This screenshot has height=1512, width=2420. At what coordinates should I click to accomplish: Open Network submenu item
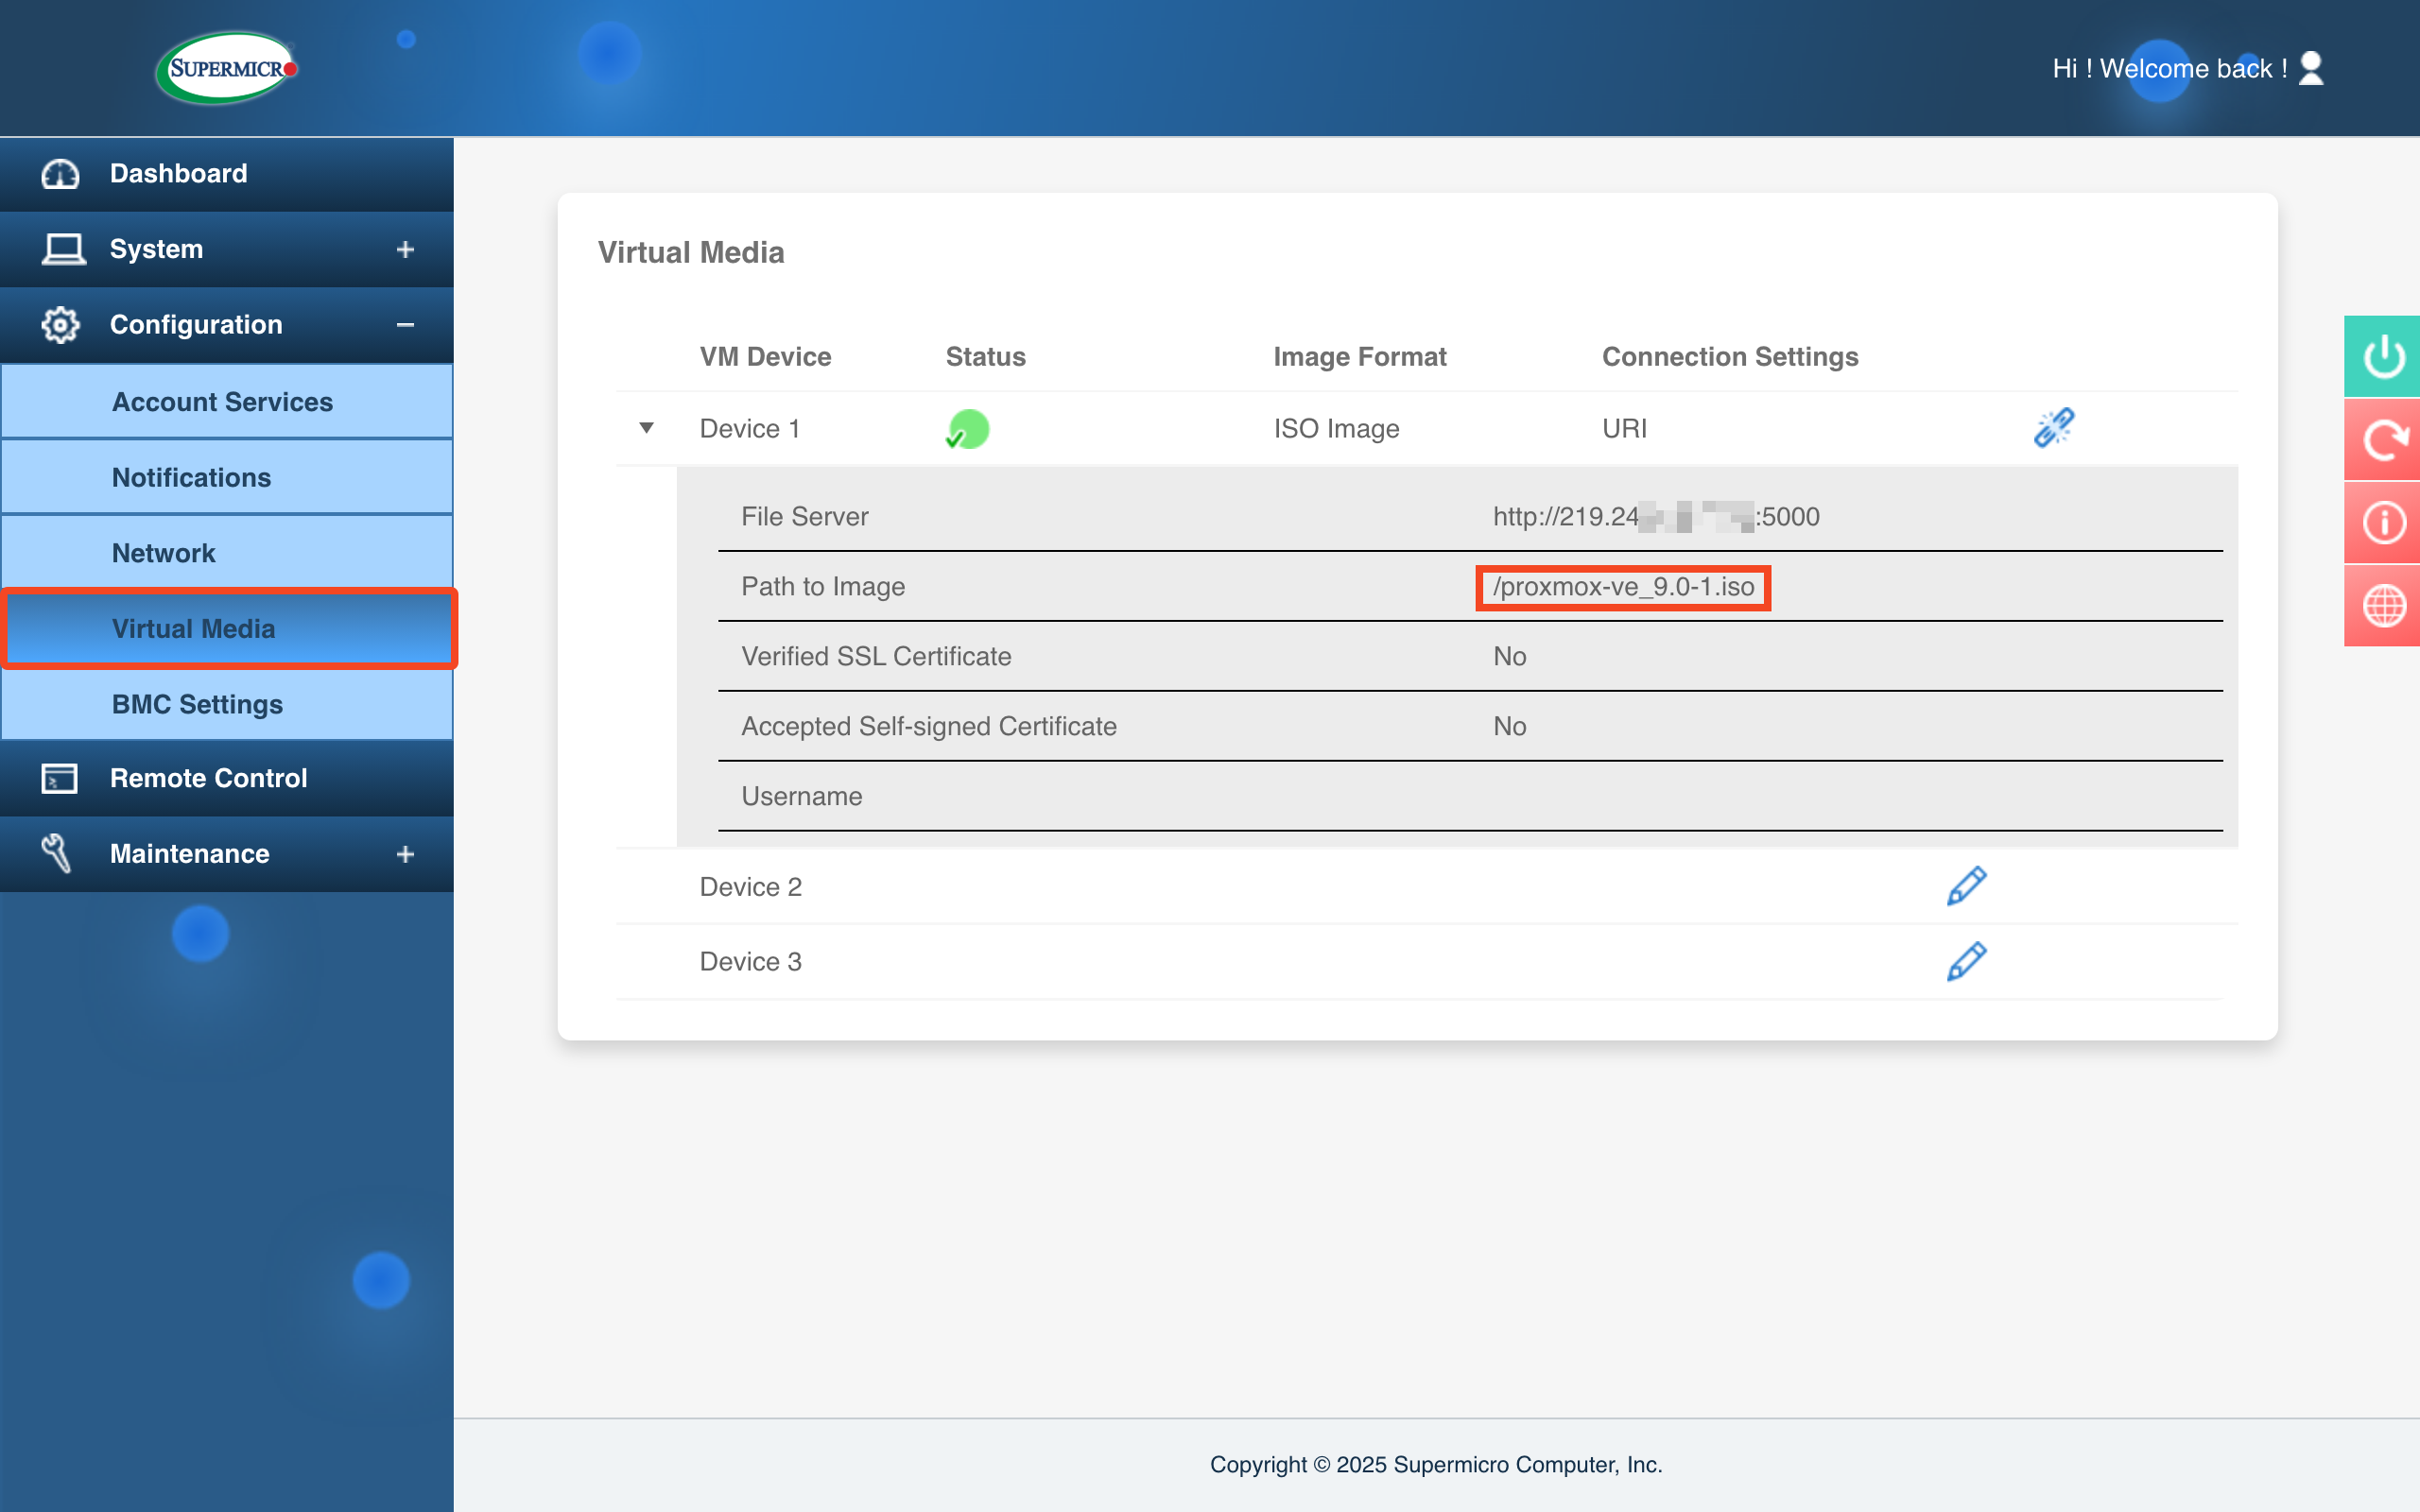(x=227, y=553)
